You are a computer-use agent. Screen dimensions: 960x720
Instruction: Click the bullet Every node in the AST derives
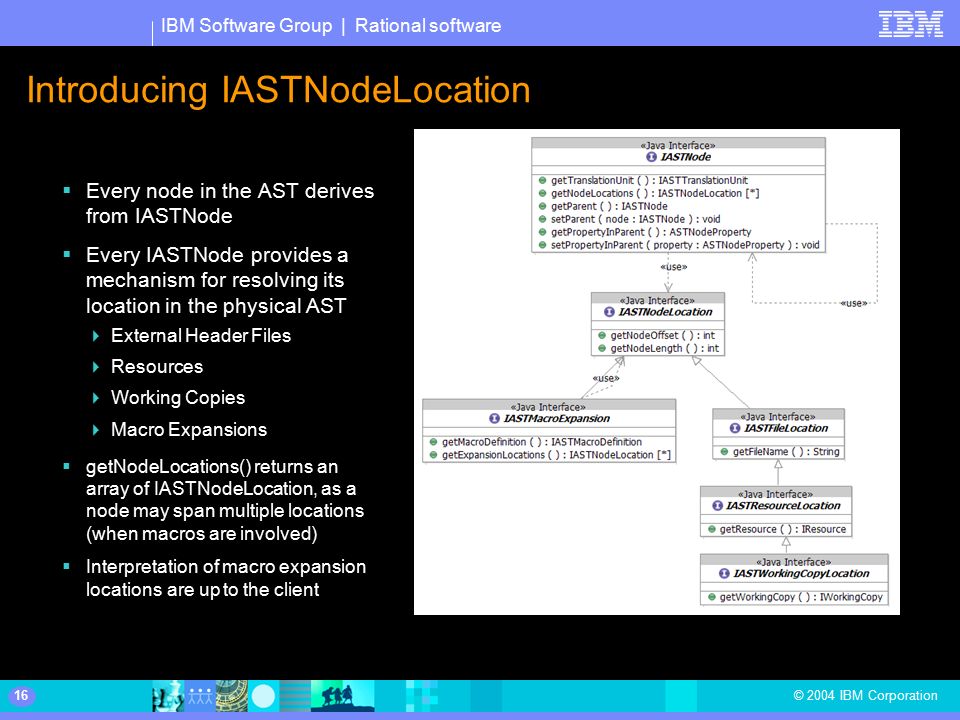click(x=230, y=203)
